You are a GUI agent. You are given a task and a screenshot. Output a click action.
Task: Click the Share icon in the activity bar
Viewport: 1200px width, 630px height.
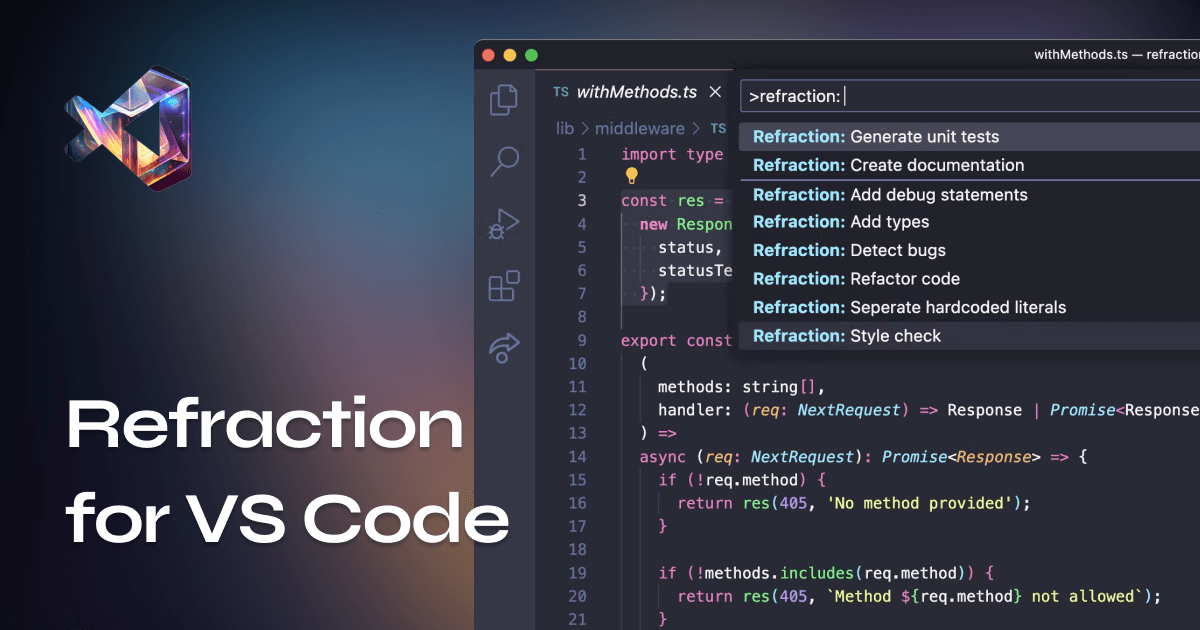pos(503,348)
